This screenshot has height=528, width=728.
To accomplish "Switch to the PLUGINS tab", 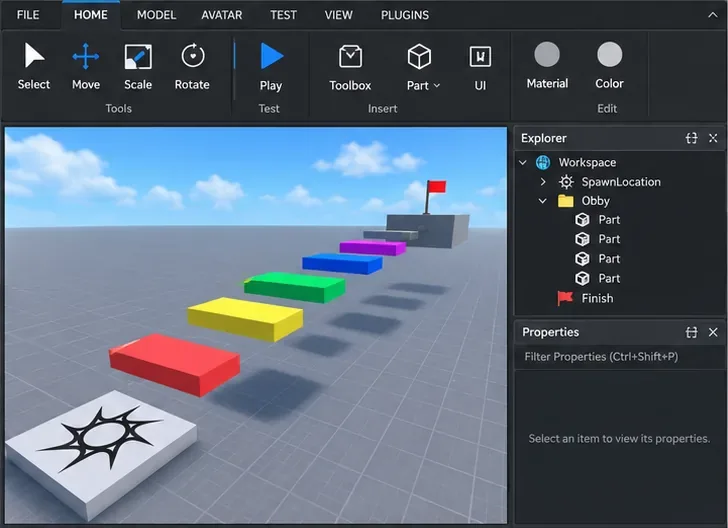I will click(x=405, y=15).
